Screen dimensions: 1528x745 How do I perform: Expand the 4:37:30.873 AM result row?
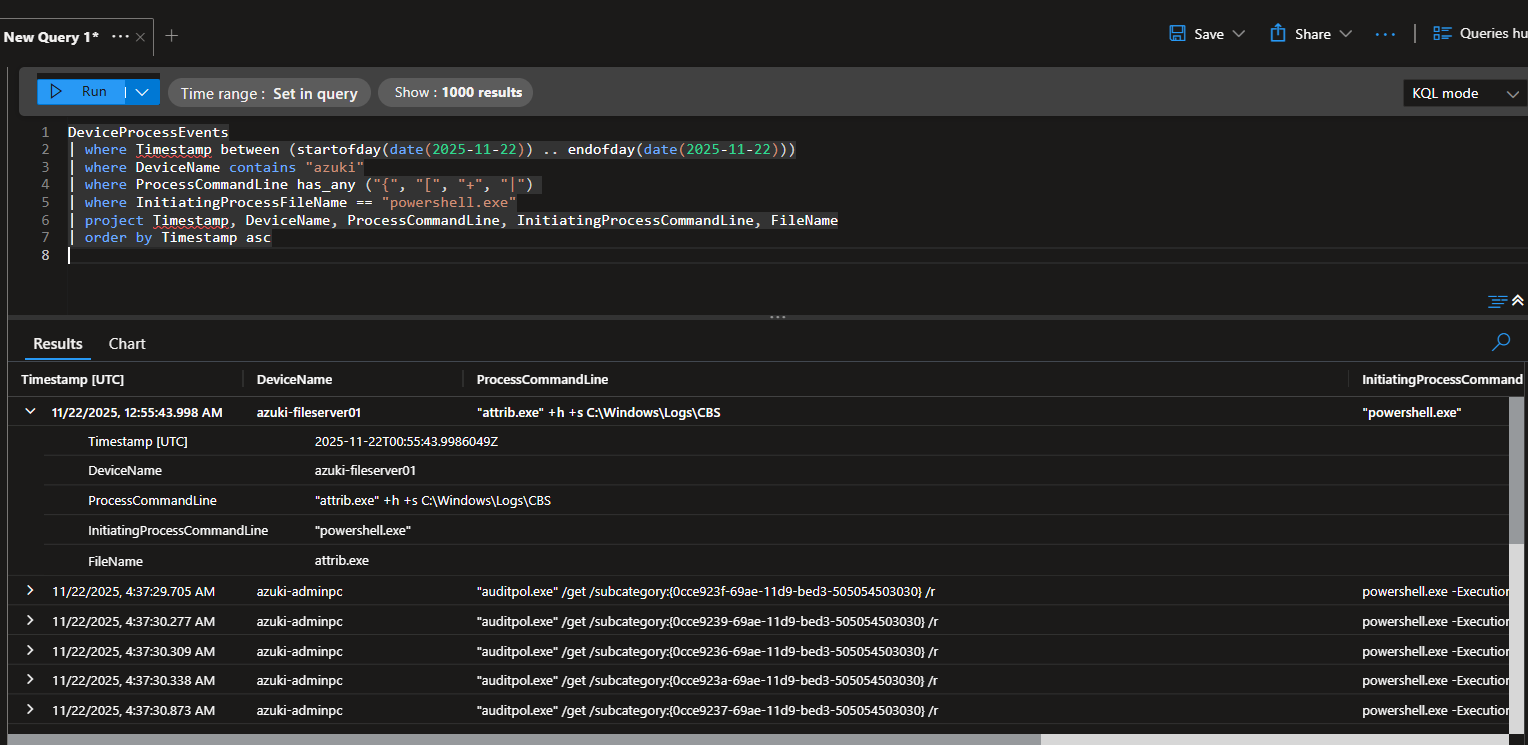tap(30, 709)
